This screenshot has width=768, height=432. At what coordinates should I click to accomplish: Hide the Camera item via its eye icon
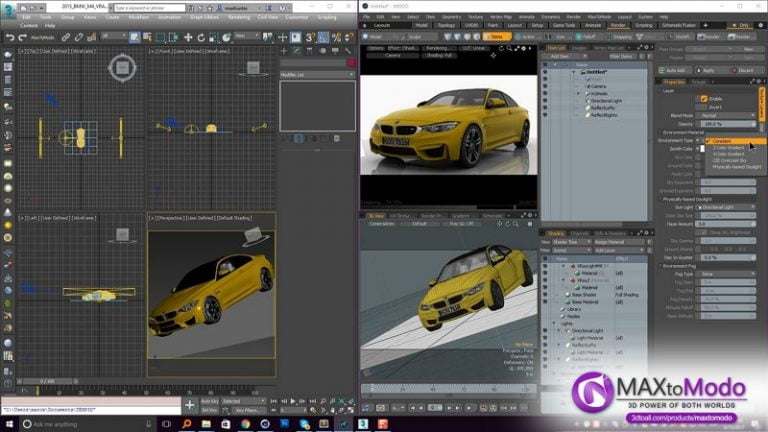pyautogui.click(x=545, y=86)
